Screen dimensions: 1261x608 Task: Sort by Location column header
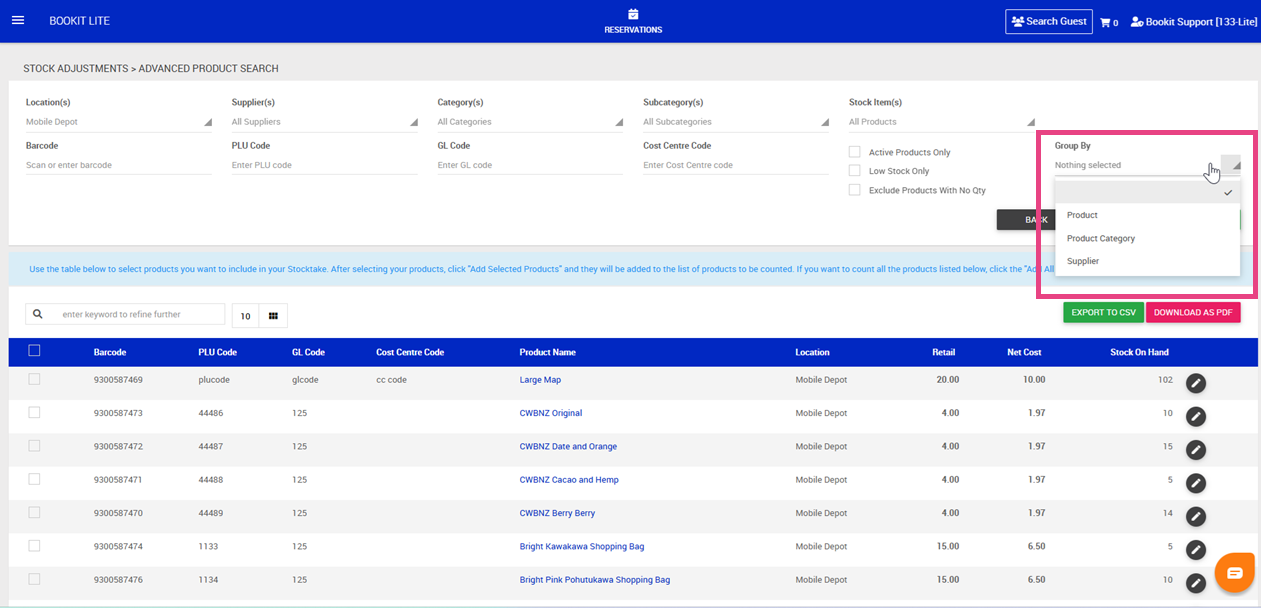[x=812, y=352]
